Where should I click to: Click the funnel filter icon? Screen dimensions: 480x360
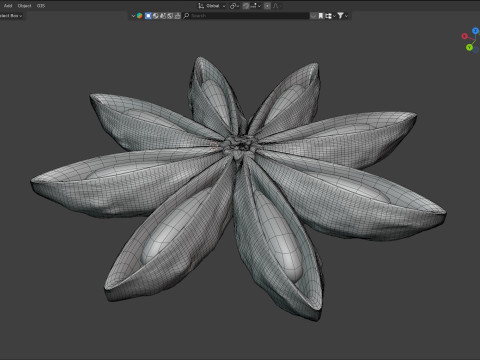point(340,16)
